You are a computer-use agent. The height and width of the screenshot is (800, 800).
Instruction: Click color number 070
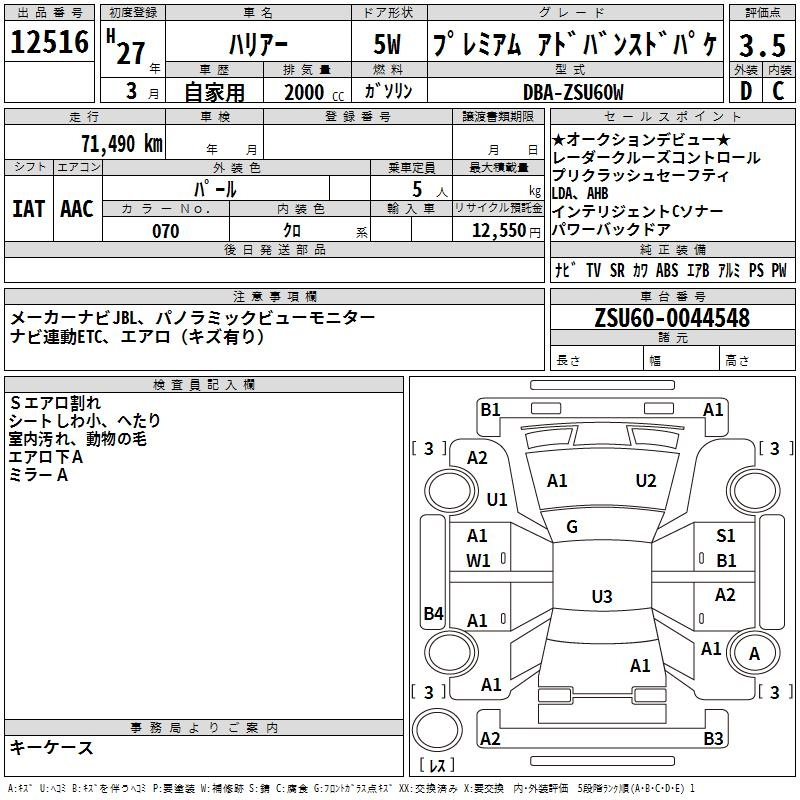tap(166, 231)
